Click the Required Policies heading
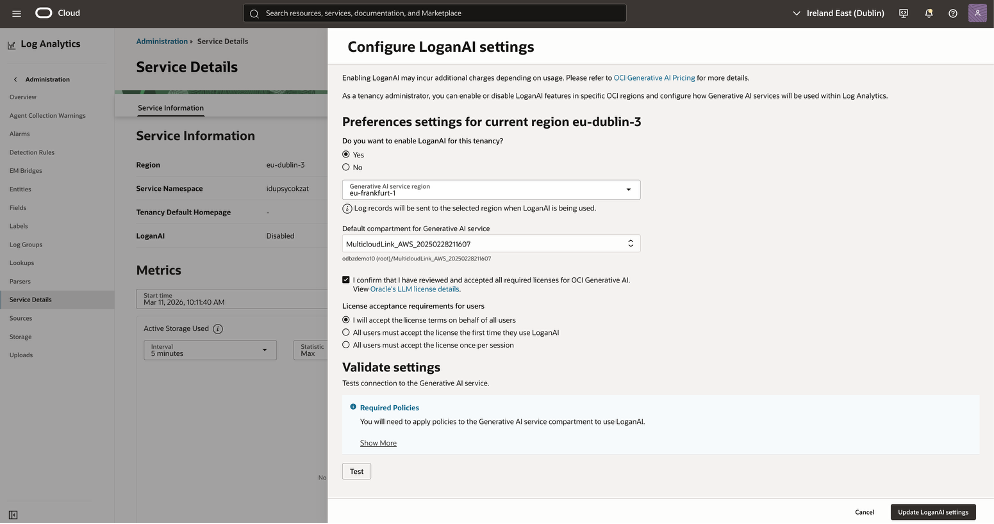Screen dimensions: 994x524 pyautogui.click(x=389, y=407)
